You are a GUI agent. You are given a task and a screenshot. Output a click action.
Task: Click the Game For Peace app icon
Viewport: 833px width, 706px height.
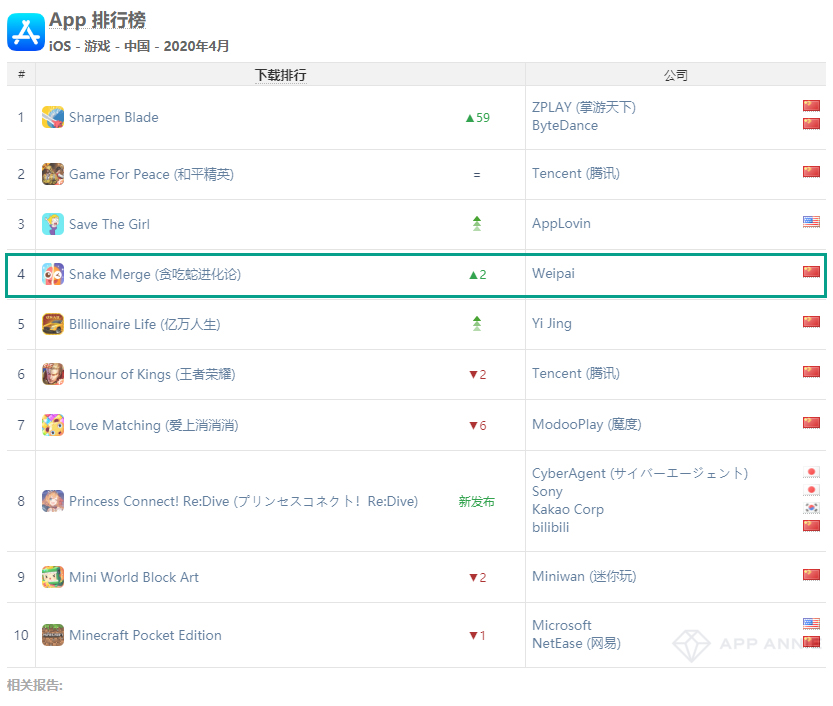click(53, 174)
